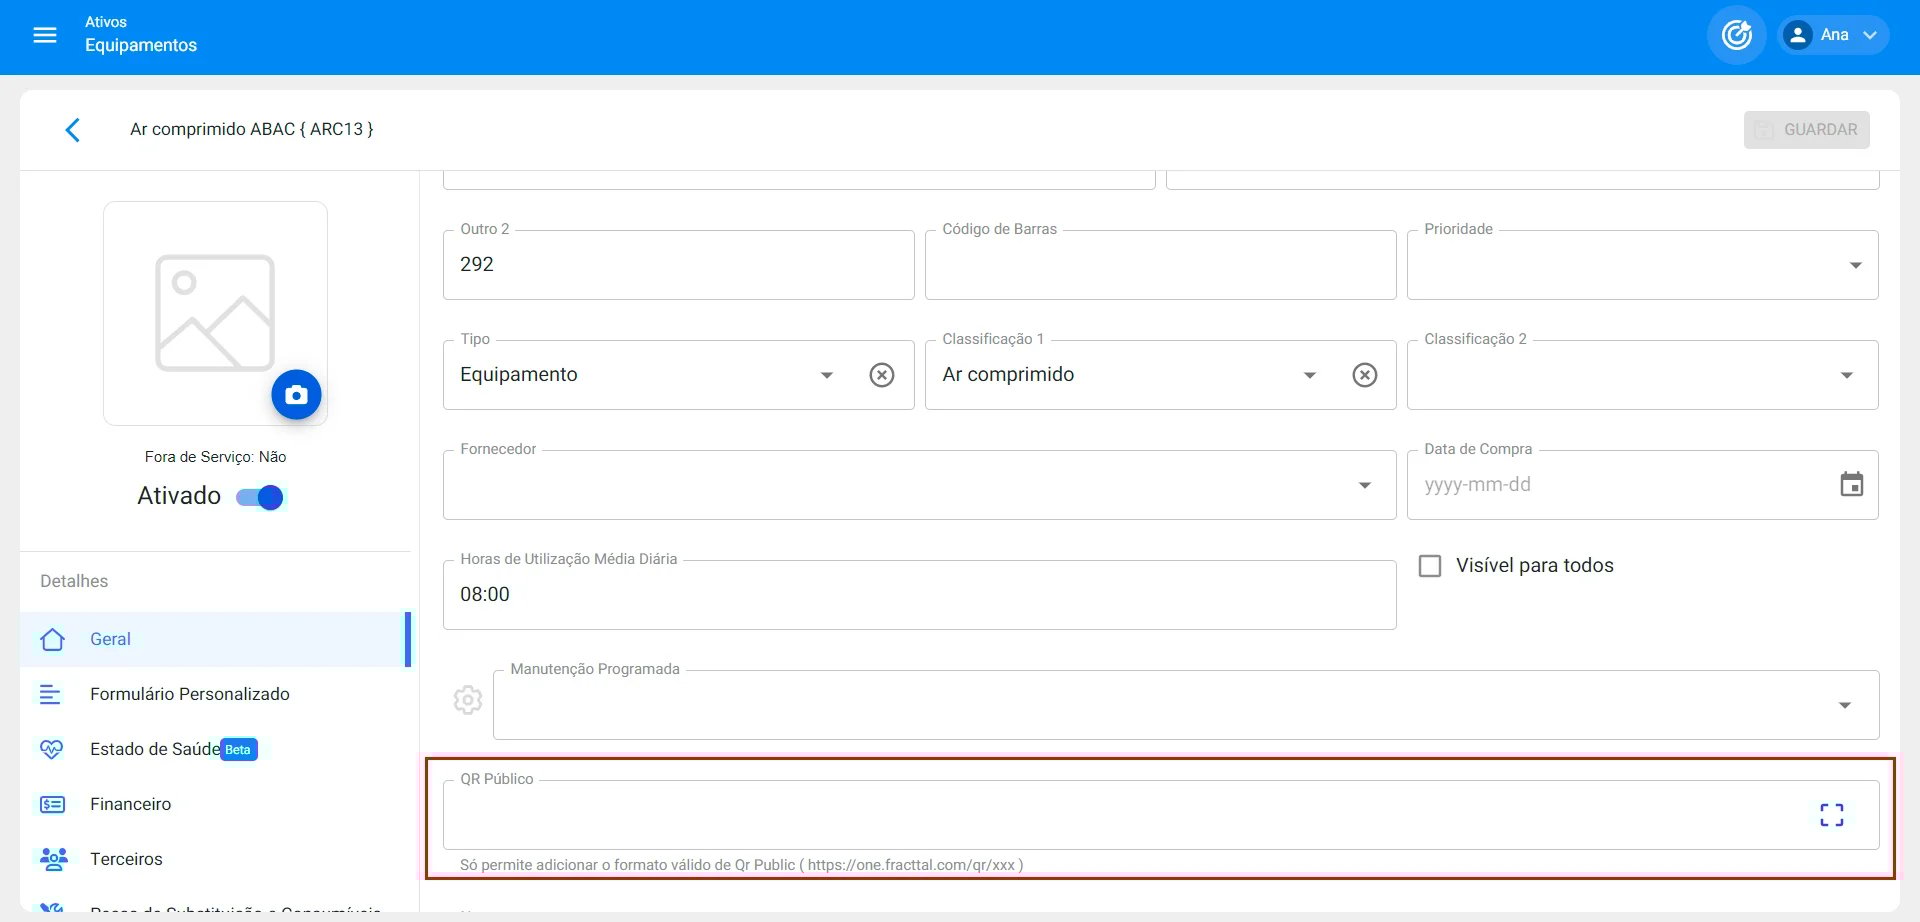Open the target assistant icon in header

click(1736, 35)
